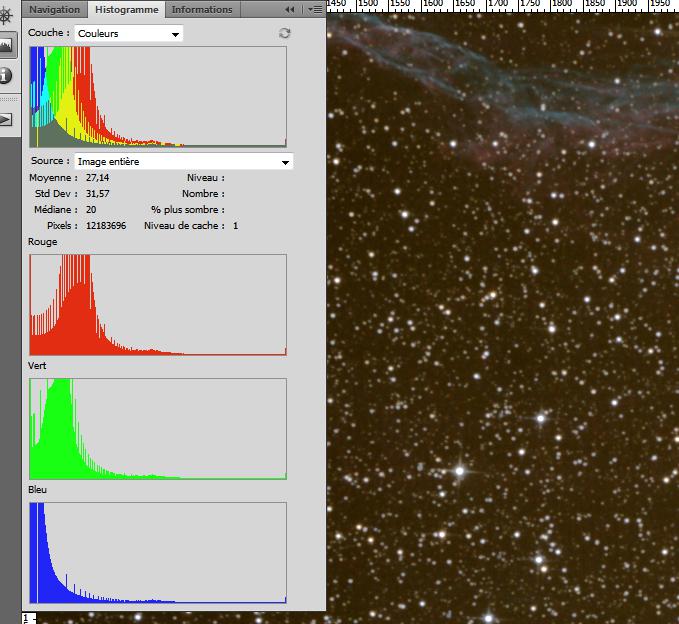Click the Vert label
Viewport: 679px width, 624px height.
tap(37, 365)
